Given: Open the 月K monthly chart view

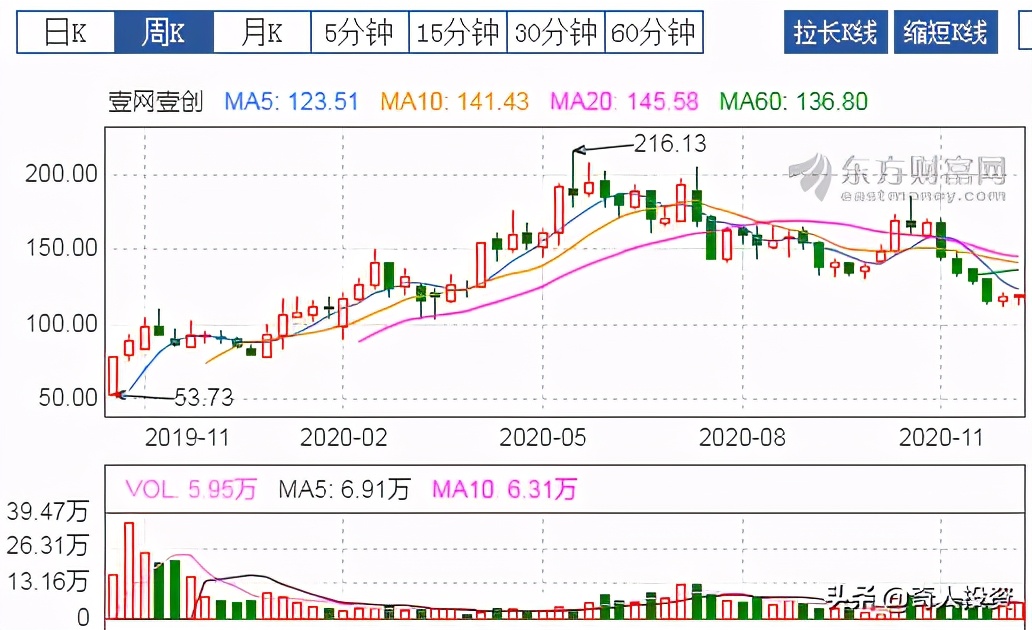Looking at the screenshot, I should (x=261, y=32).
